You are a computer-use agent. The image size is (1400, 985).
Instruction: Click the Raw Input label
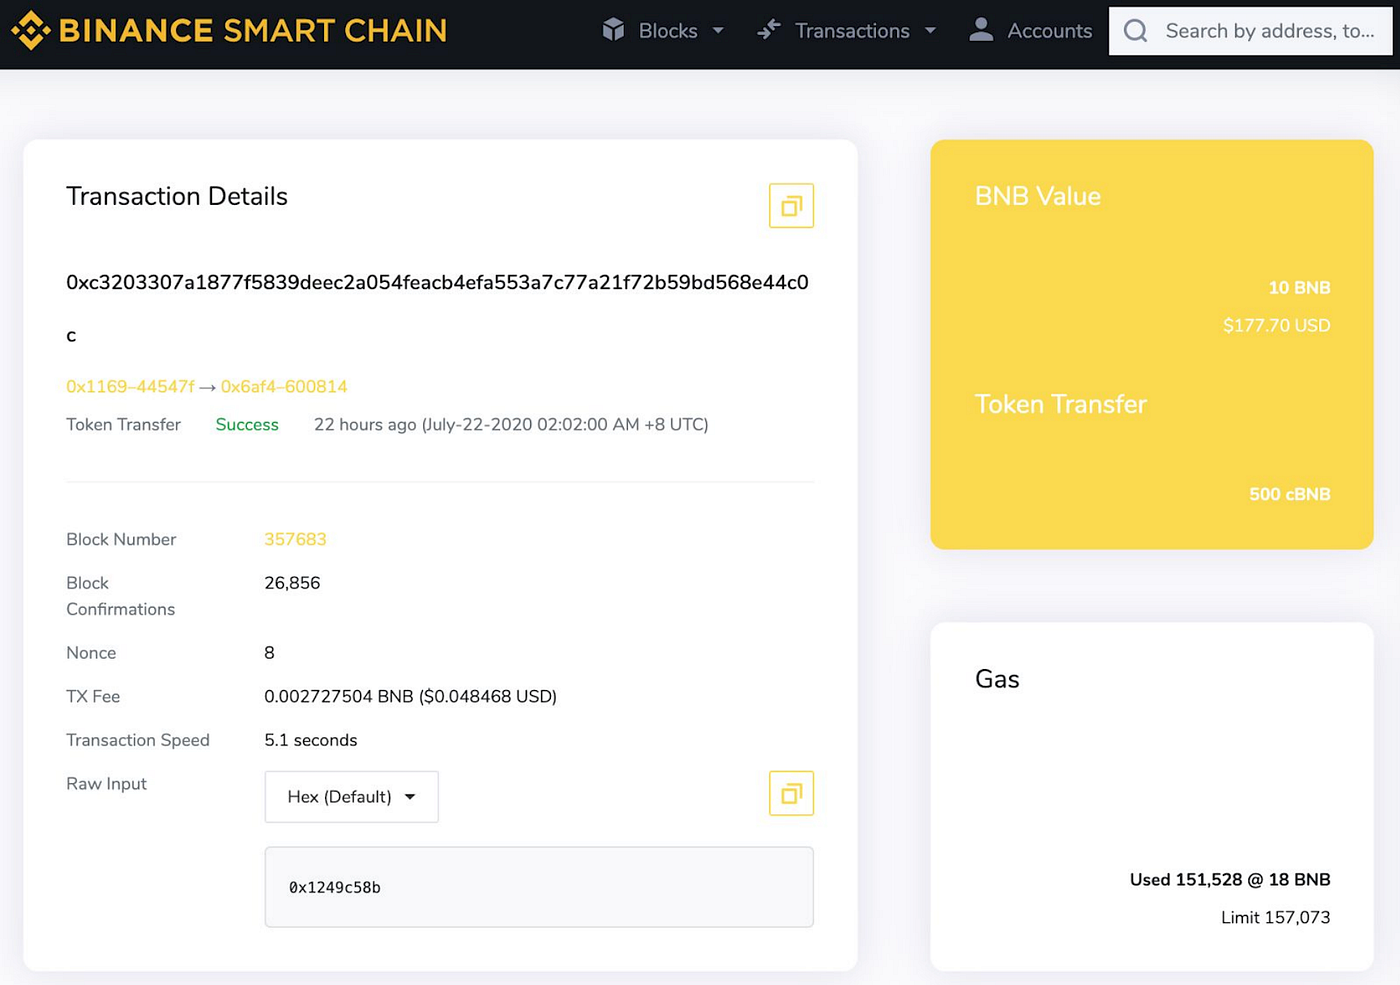point(106,784)
